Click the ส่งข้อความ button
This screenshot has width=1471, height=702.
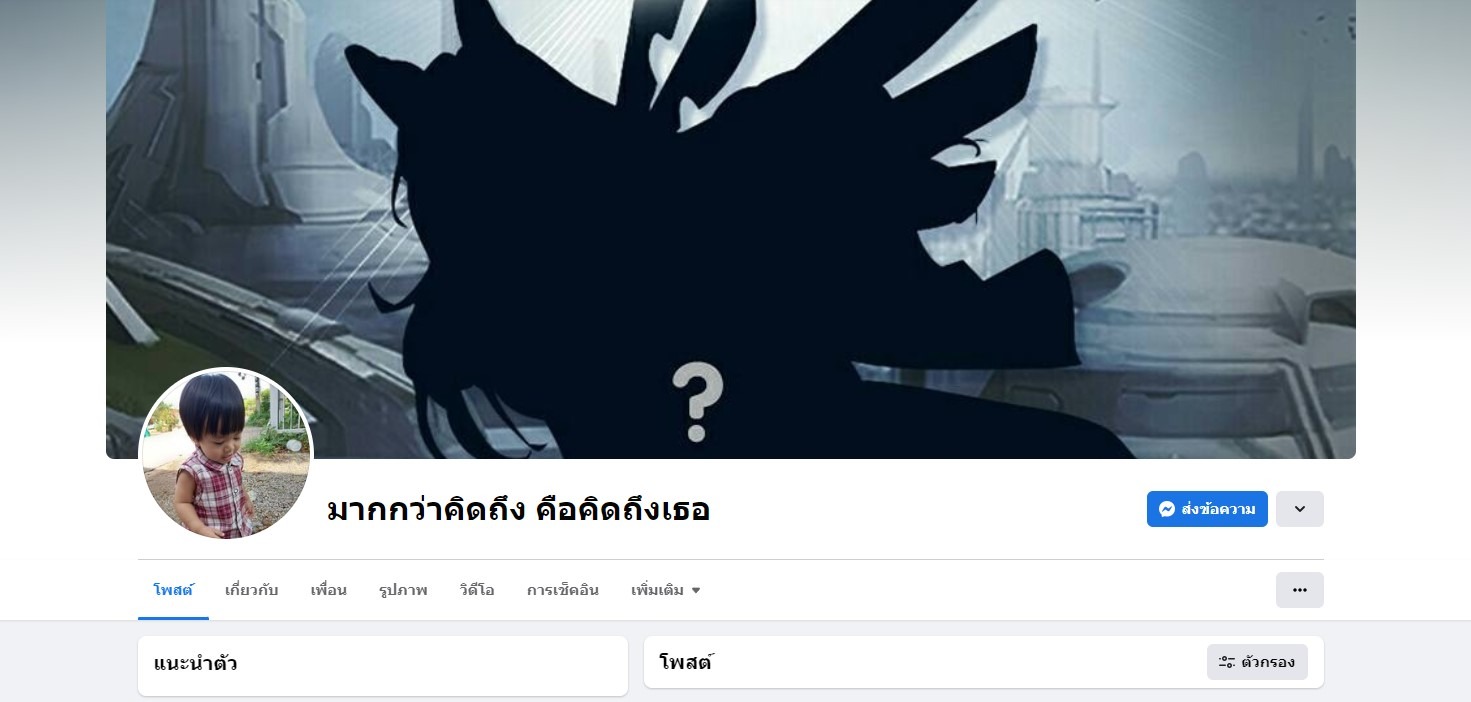(x=1207, y=509)
